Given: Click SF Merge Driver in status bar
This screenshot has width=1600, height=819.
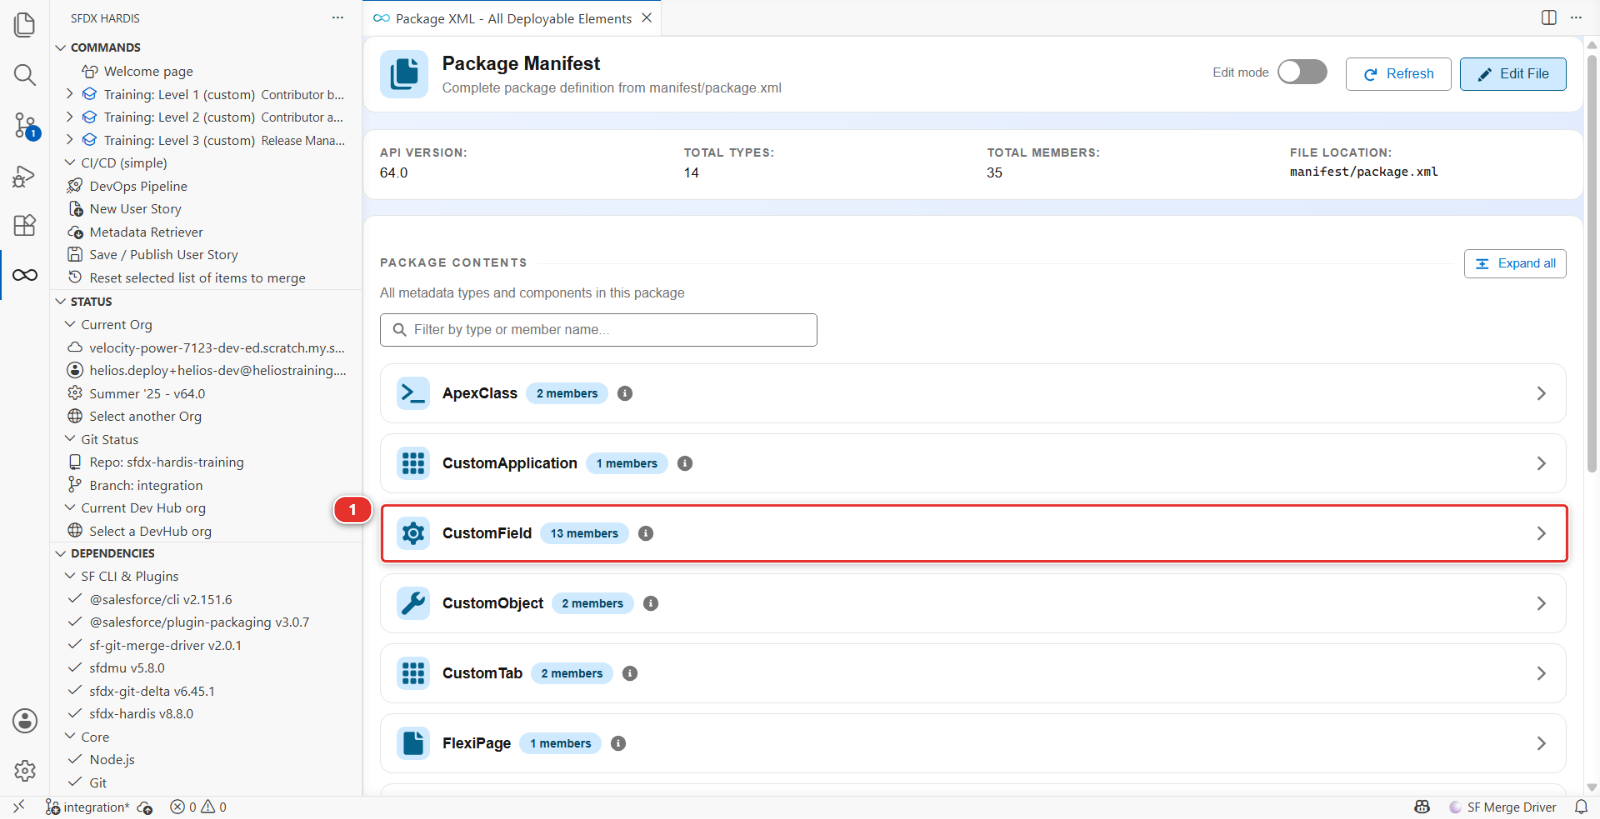Looking at the screenshot, I should [1503, 807].
